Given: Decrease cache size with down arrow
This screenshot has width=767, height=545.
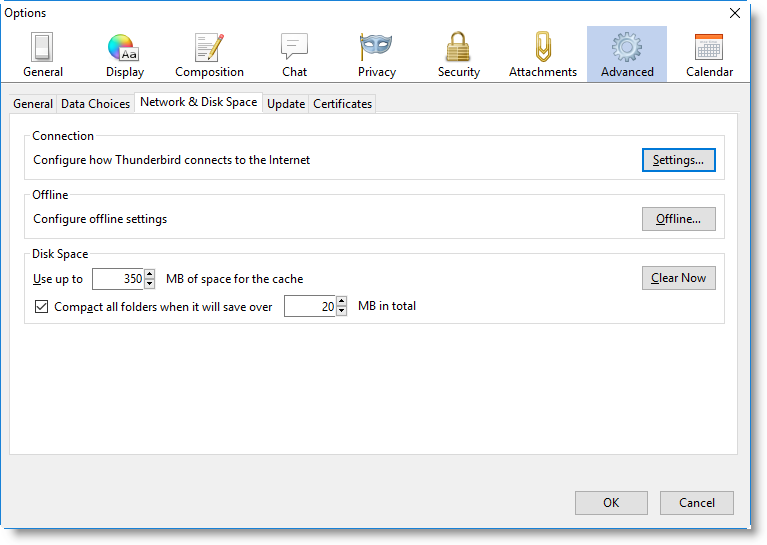Looking at the screenshot, I should 150,284.
